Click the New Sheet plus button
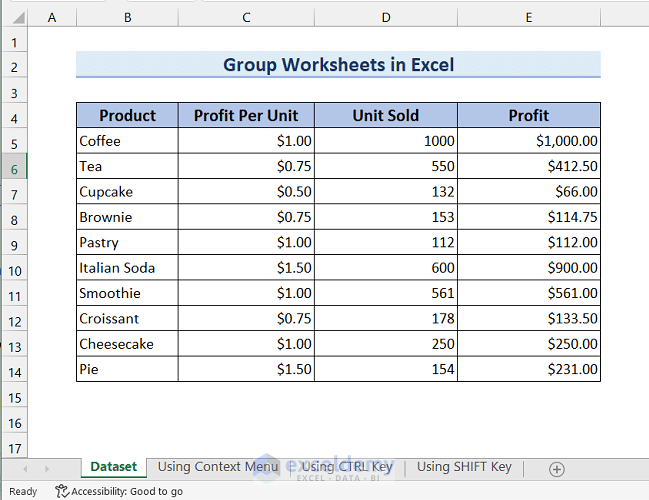Viewport: 649px width, 500px height. coord(557,468)
